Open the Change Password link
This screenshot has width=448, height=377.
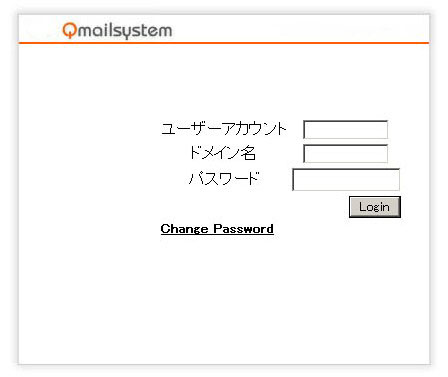point(217,229)
